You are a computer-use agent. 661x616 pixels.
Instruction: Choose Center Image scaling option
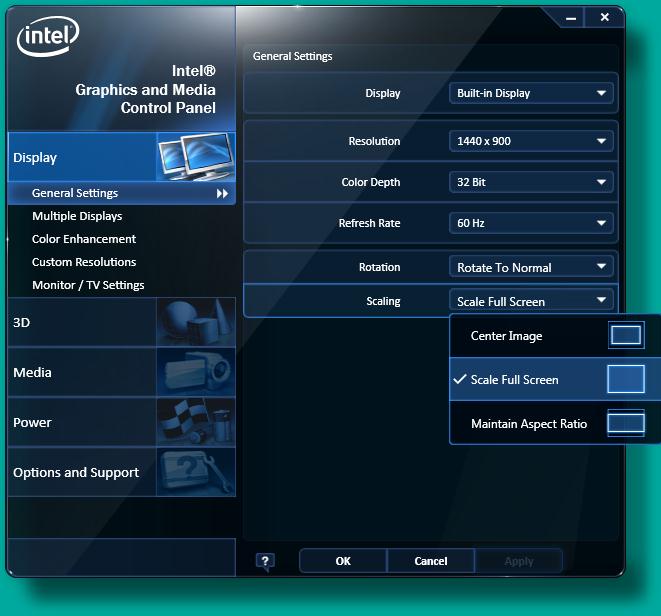506,336
